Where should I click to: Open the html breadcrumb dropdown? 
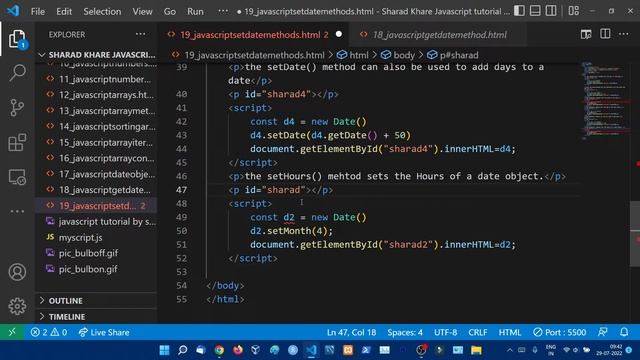353,55
